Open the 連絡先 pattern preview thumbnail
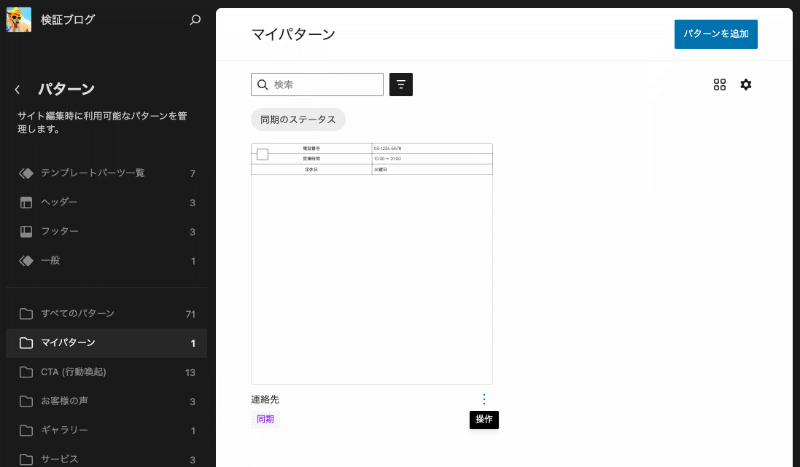 tap(371, 264)
